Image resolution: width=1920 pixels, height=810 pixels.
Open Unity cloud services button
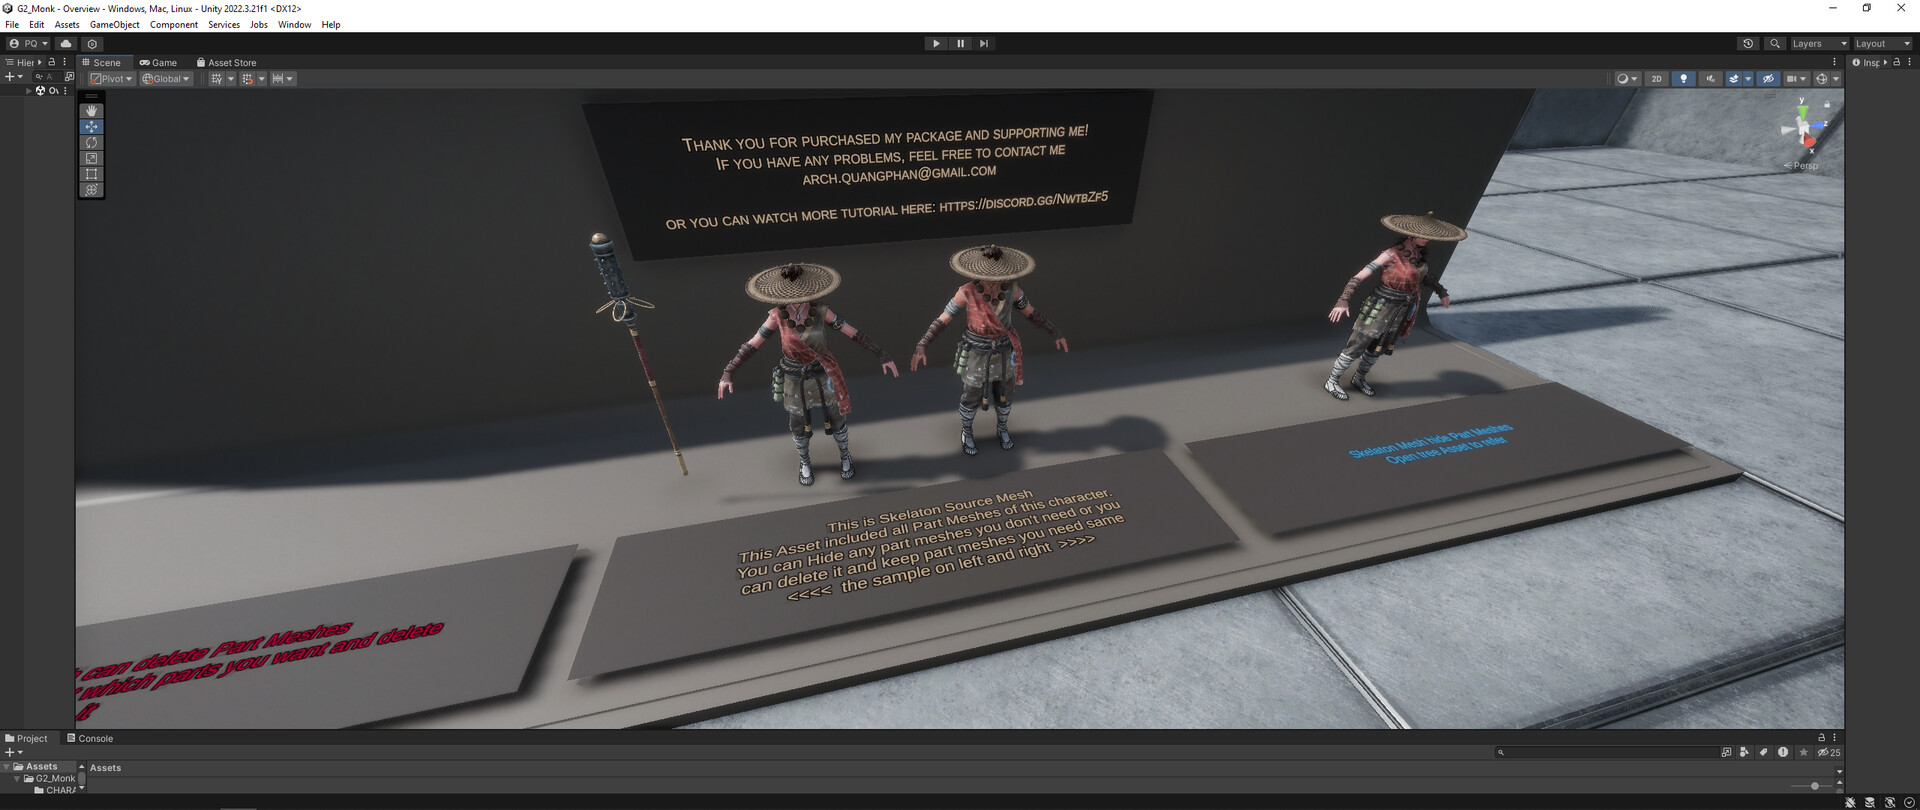(x=66, y=44)
